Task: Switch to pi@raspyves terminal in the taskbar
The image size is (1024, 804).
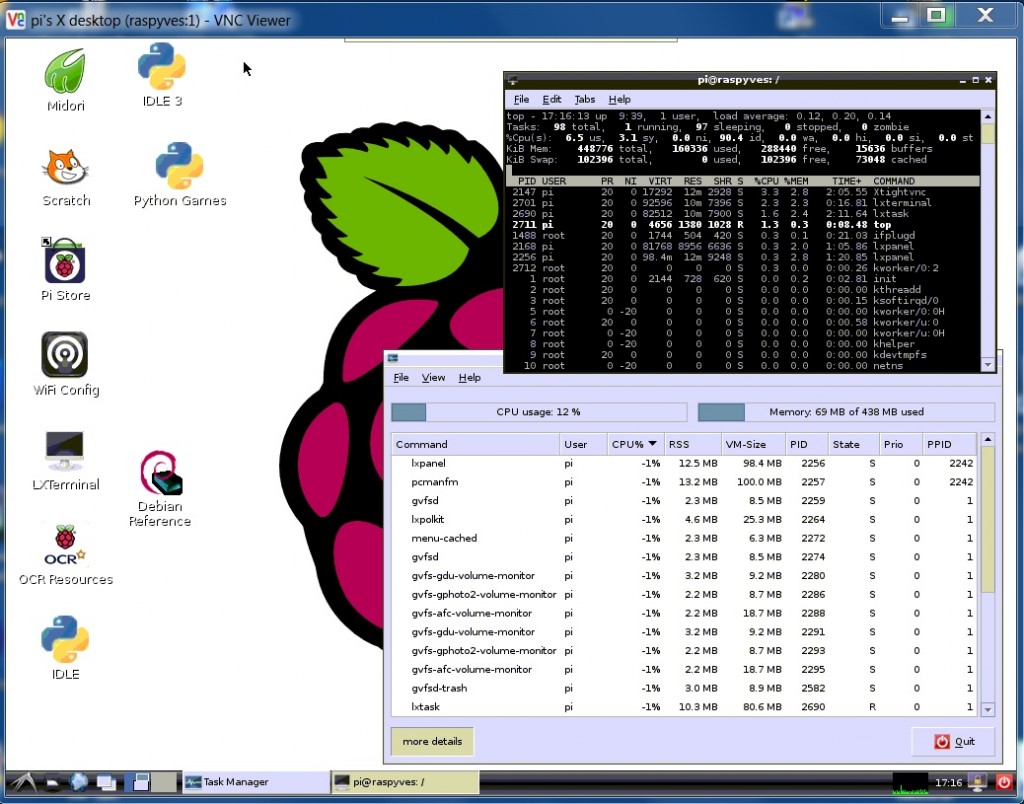Action: (x=405, y=782)
